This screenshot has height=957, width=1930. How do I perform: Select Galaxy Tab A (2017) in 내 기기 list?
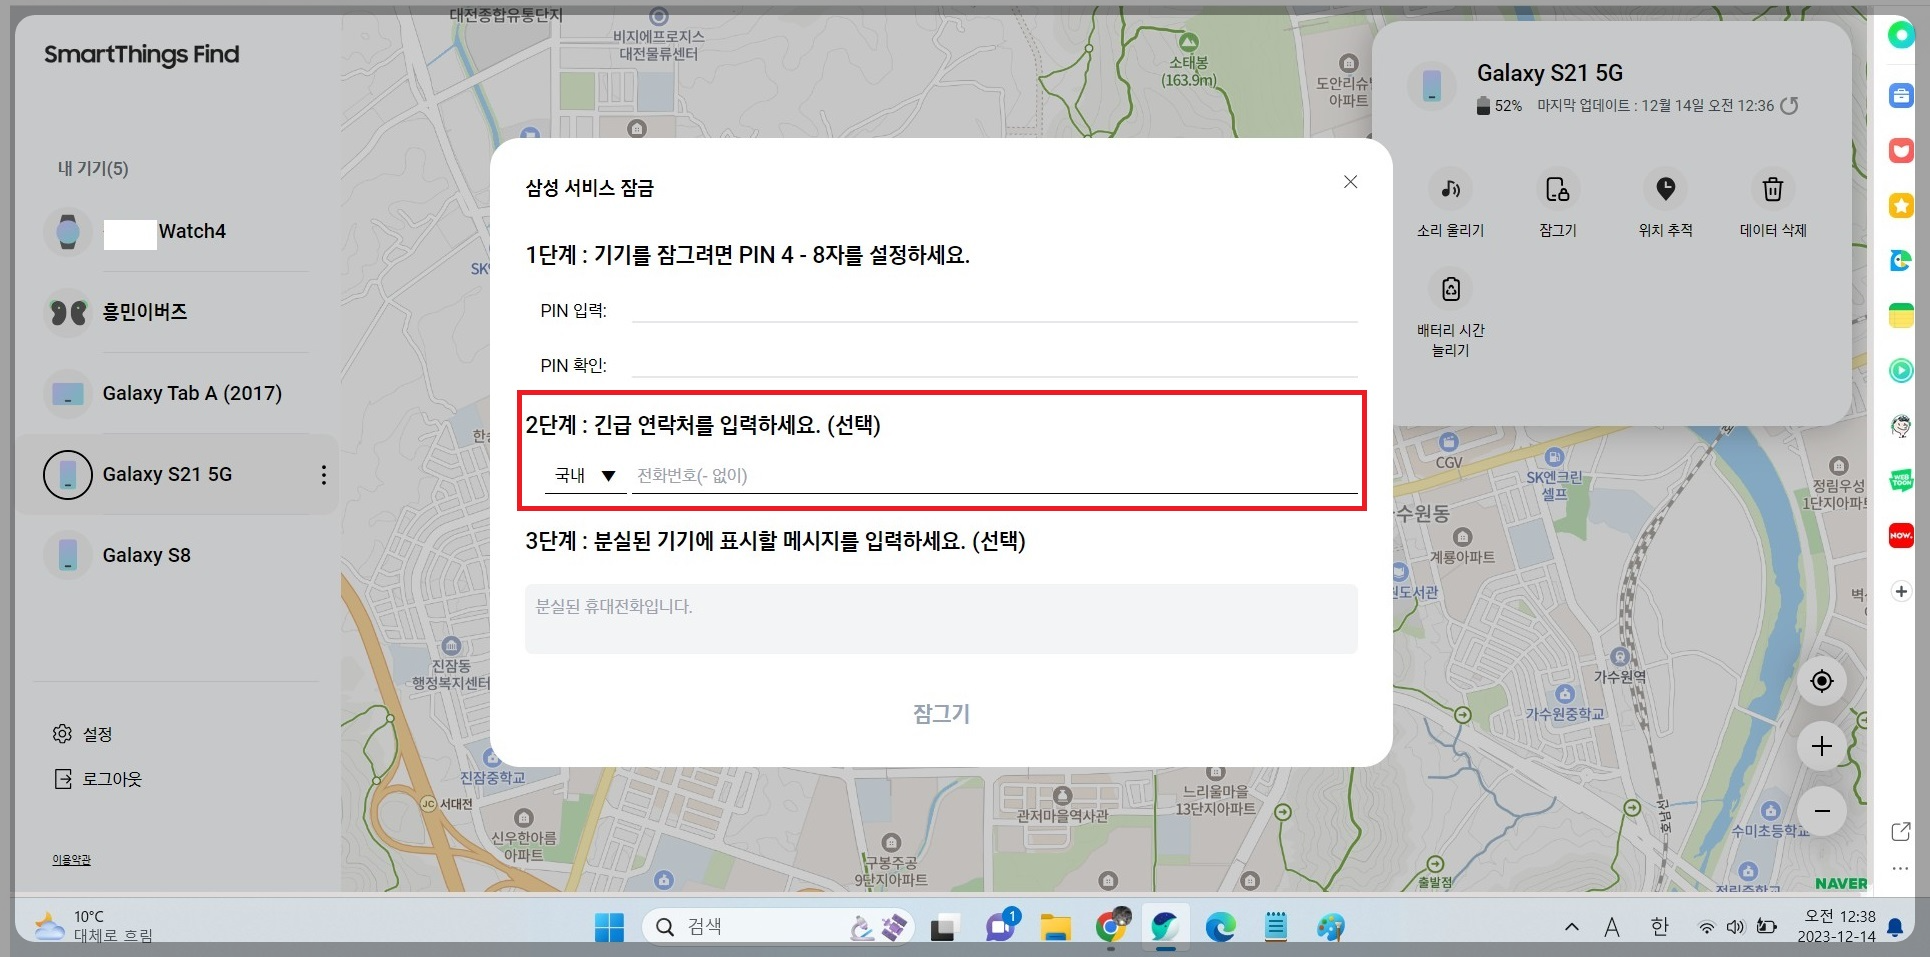coord(192,393)
